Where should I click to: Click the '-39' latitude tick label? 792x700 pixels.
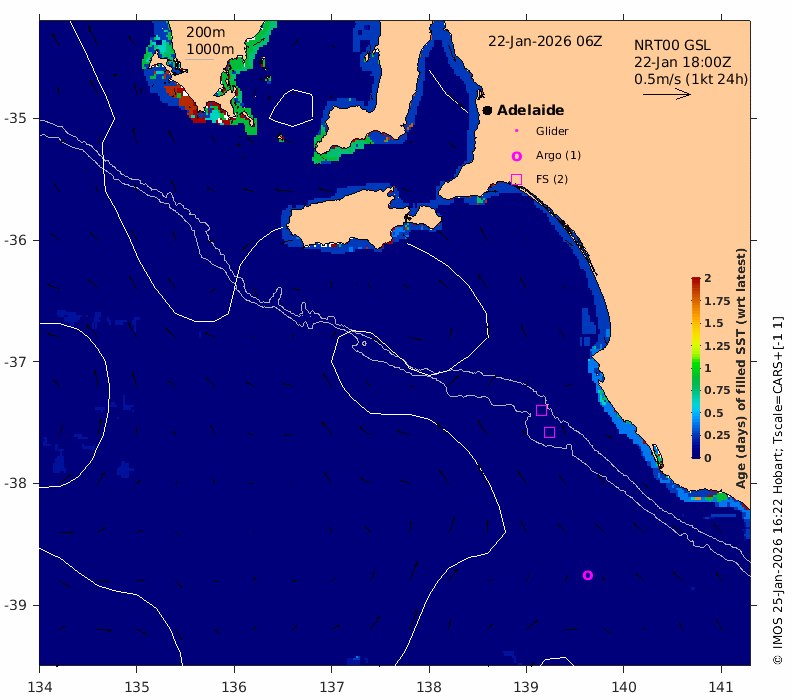coord(15,605)
